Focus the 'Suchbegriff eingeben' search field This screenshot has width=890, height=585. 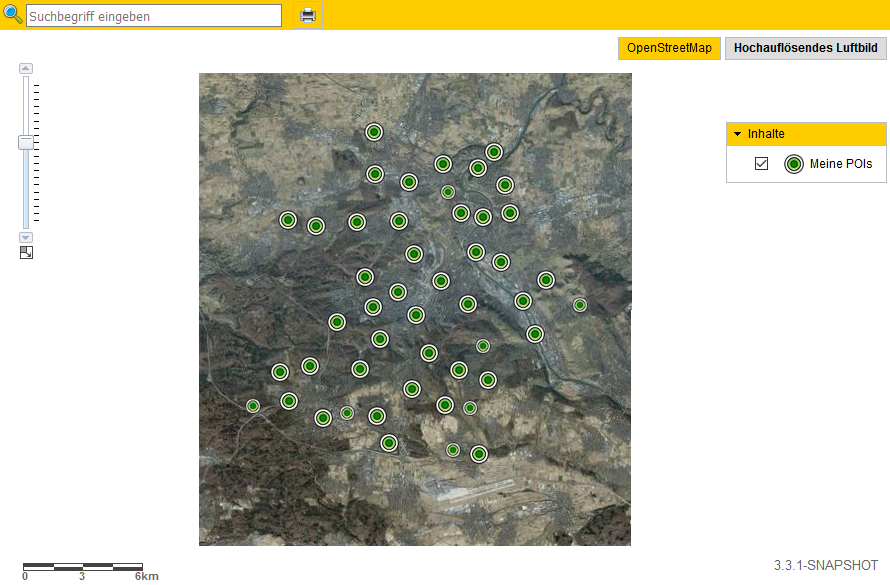tap(154, 16)
